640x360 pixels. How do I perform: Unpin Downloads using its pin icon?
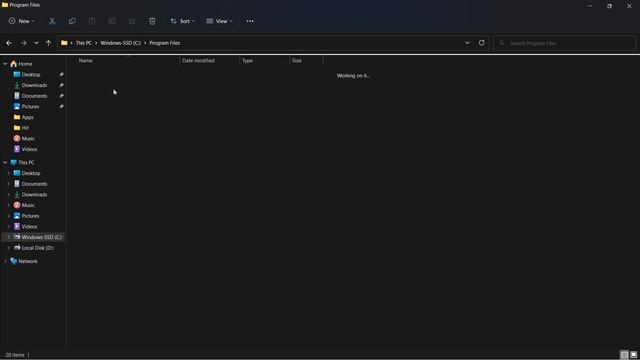pyautogui.click(x=61, y=85)
